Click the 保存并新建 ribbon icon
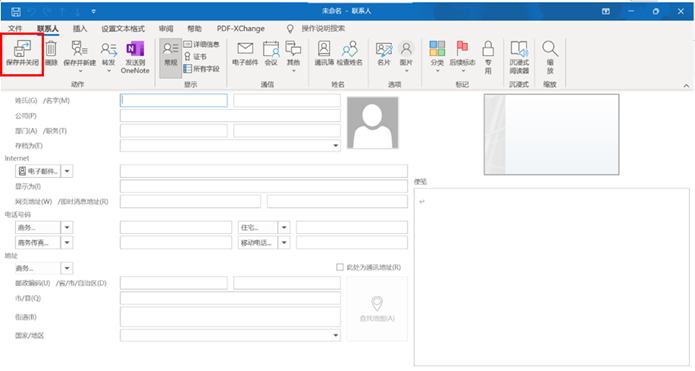The width and height of the screenshot is (695, 371). (79, 48)
